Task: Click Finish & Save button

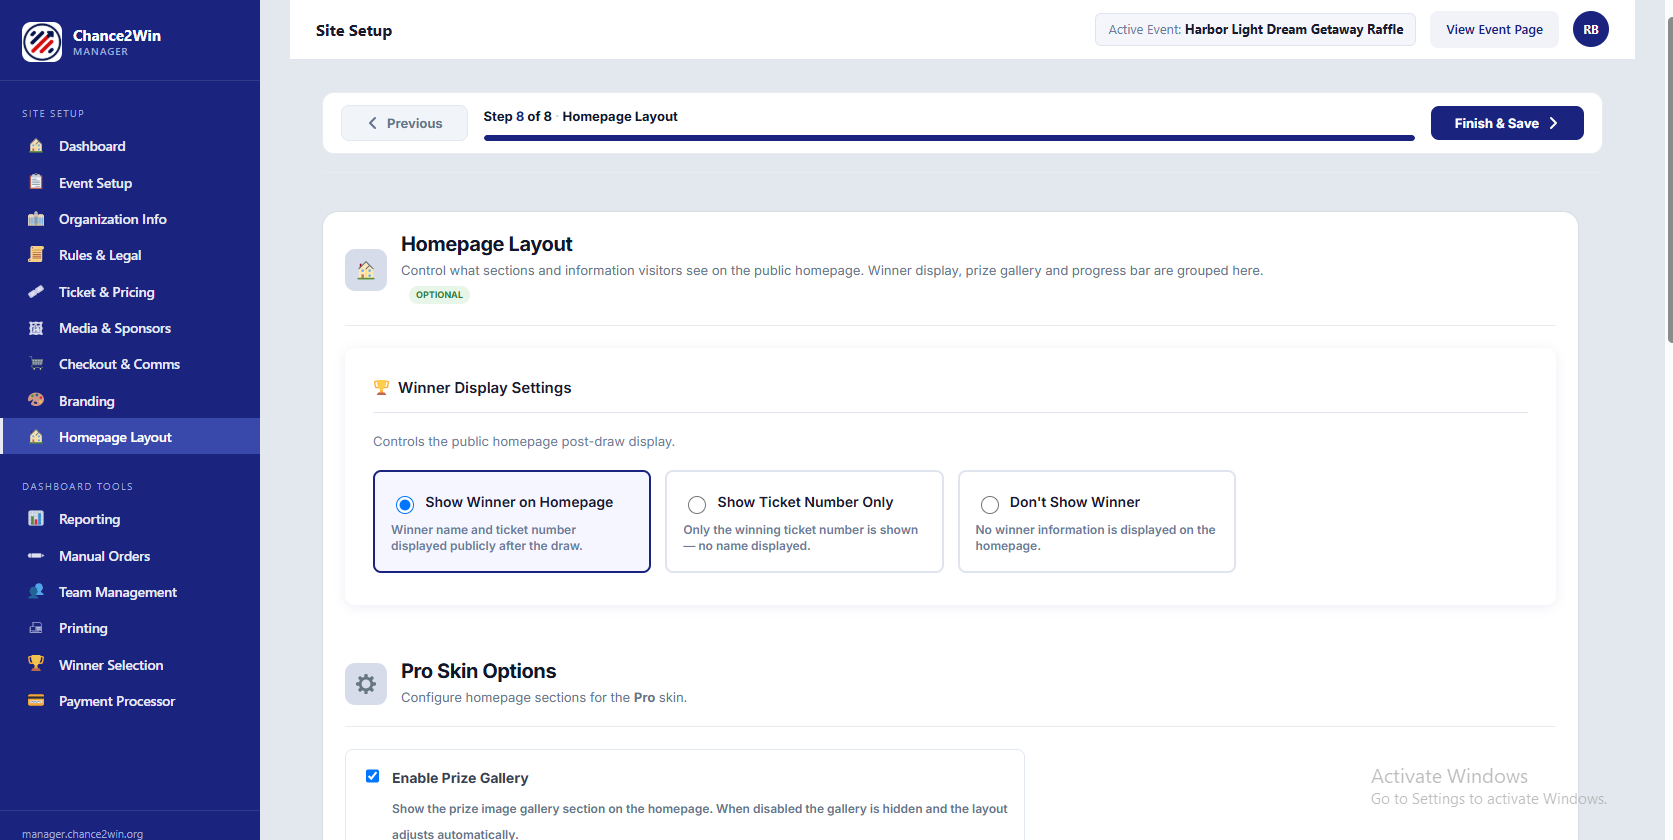Action: (1507, 123)
